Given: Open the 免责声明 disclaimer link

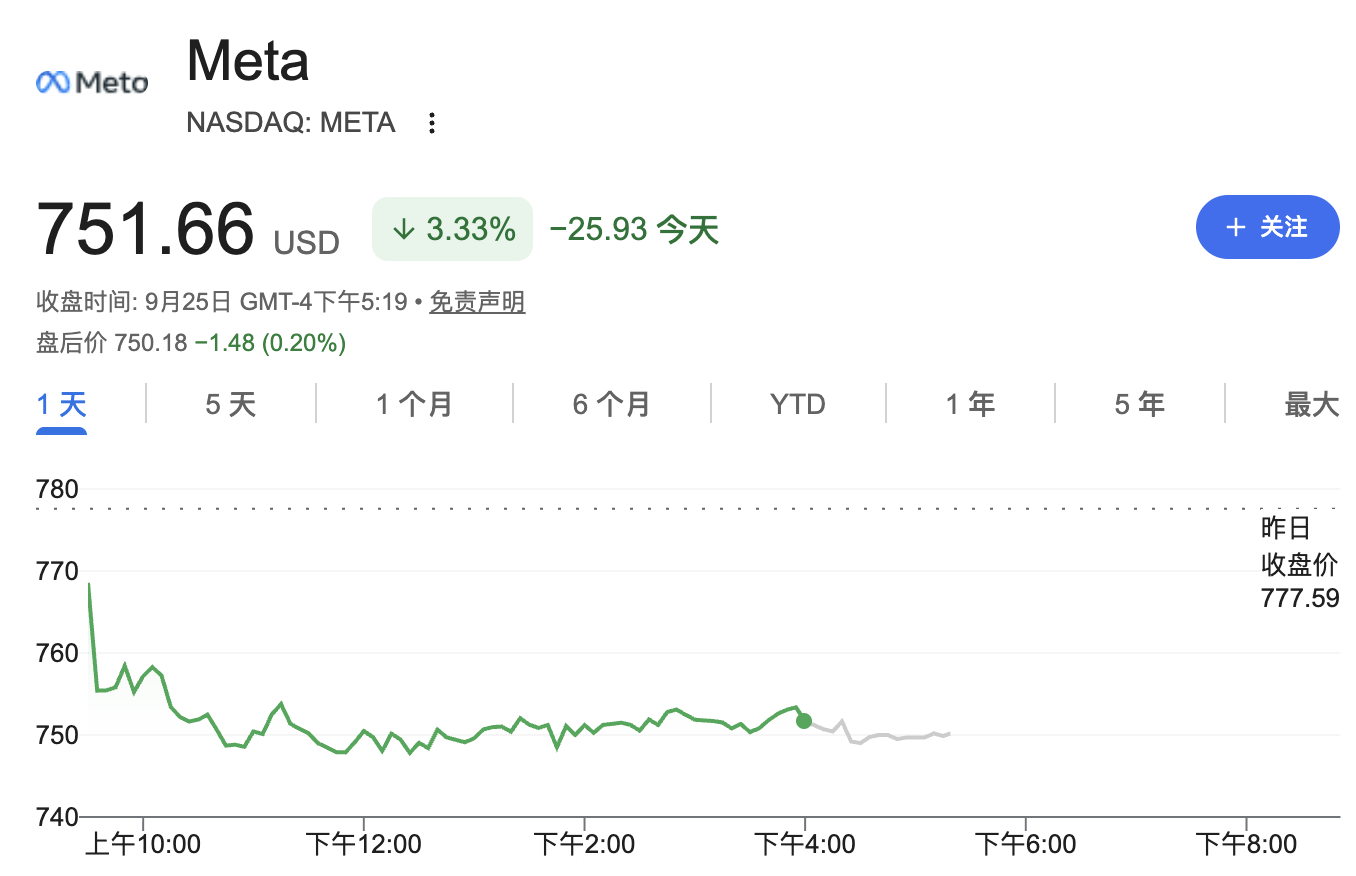Looking at the screenshot, I should tap(477, 302).
